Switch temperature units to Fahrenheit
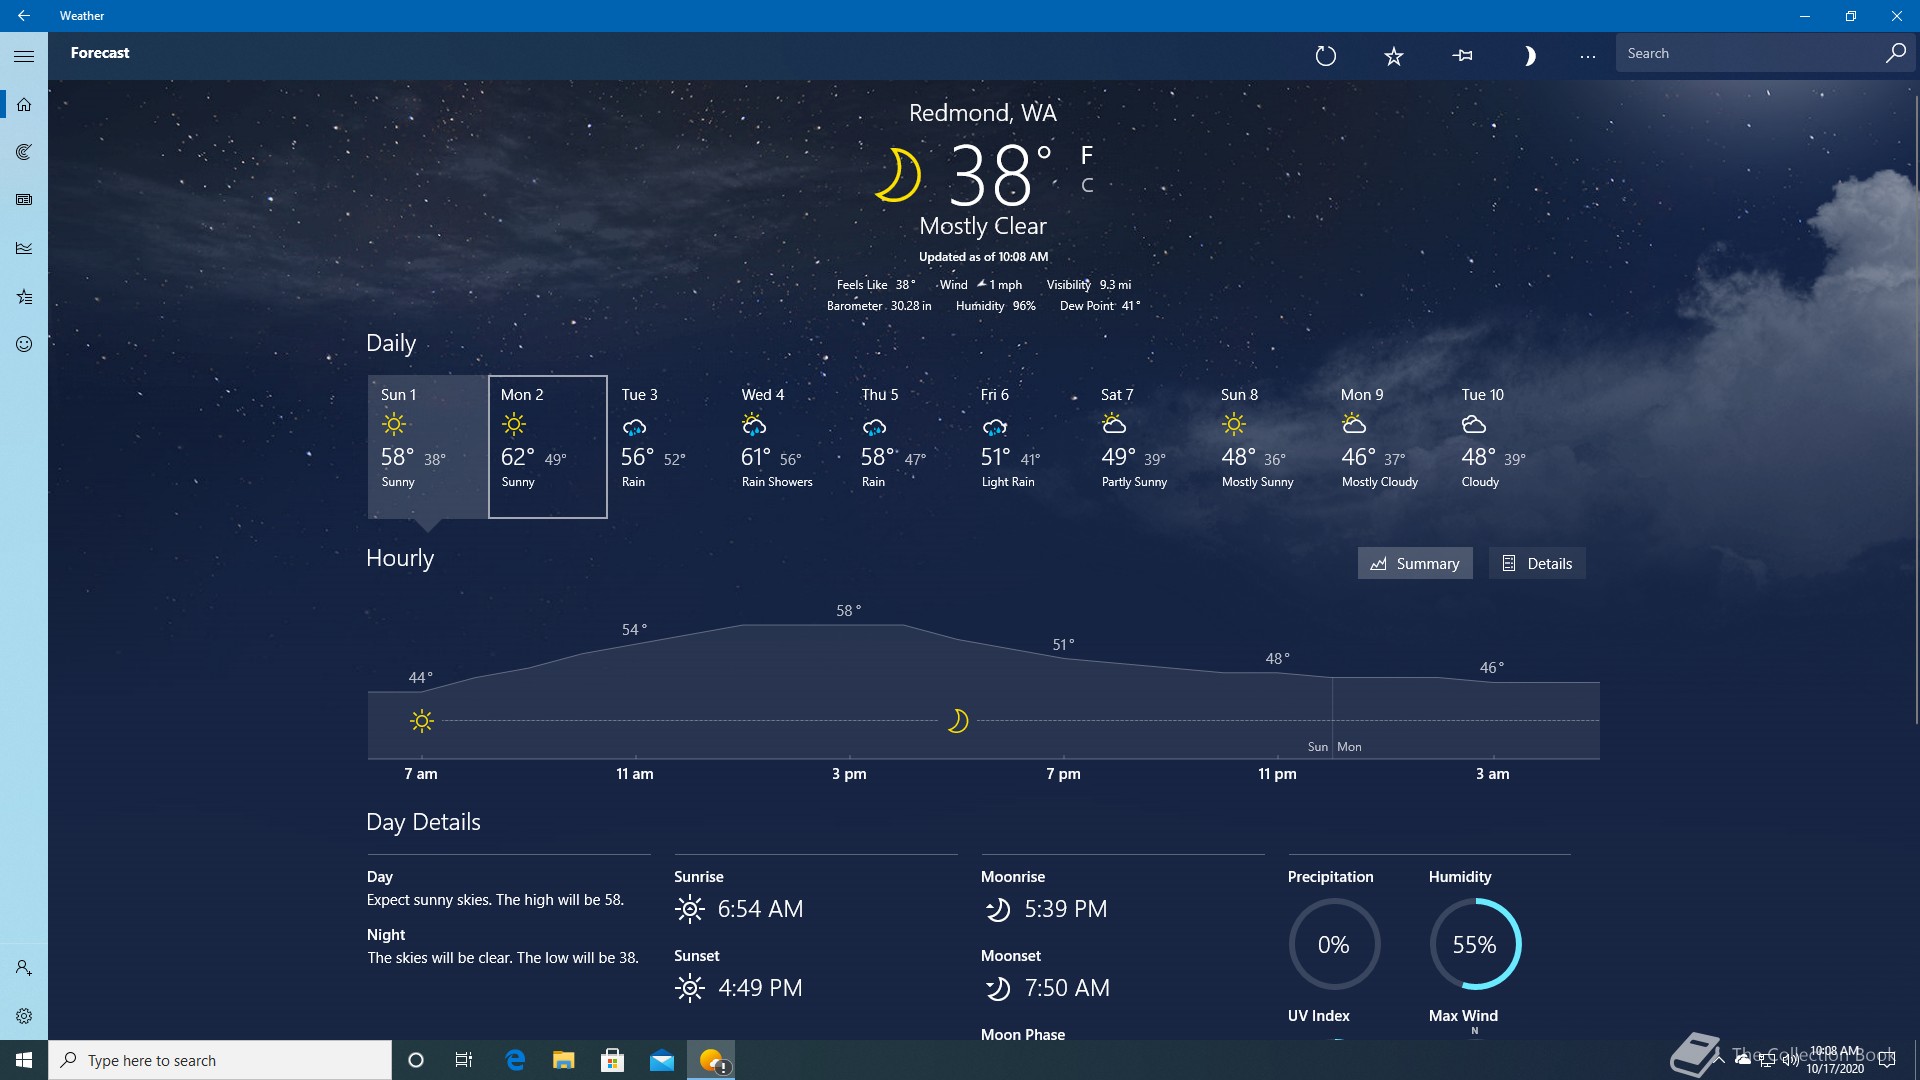This screenshot has width=1920, height=1080. click(x=1087, y=155)
